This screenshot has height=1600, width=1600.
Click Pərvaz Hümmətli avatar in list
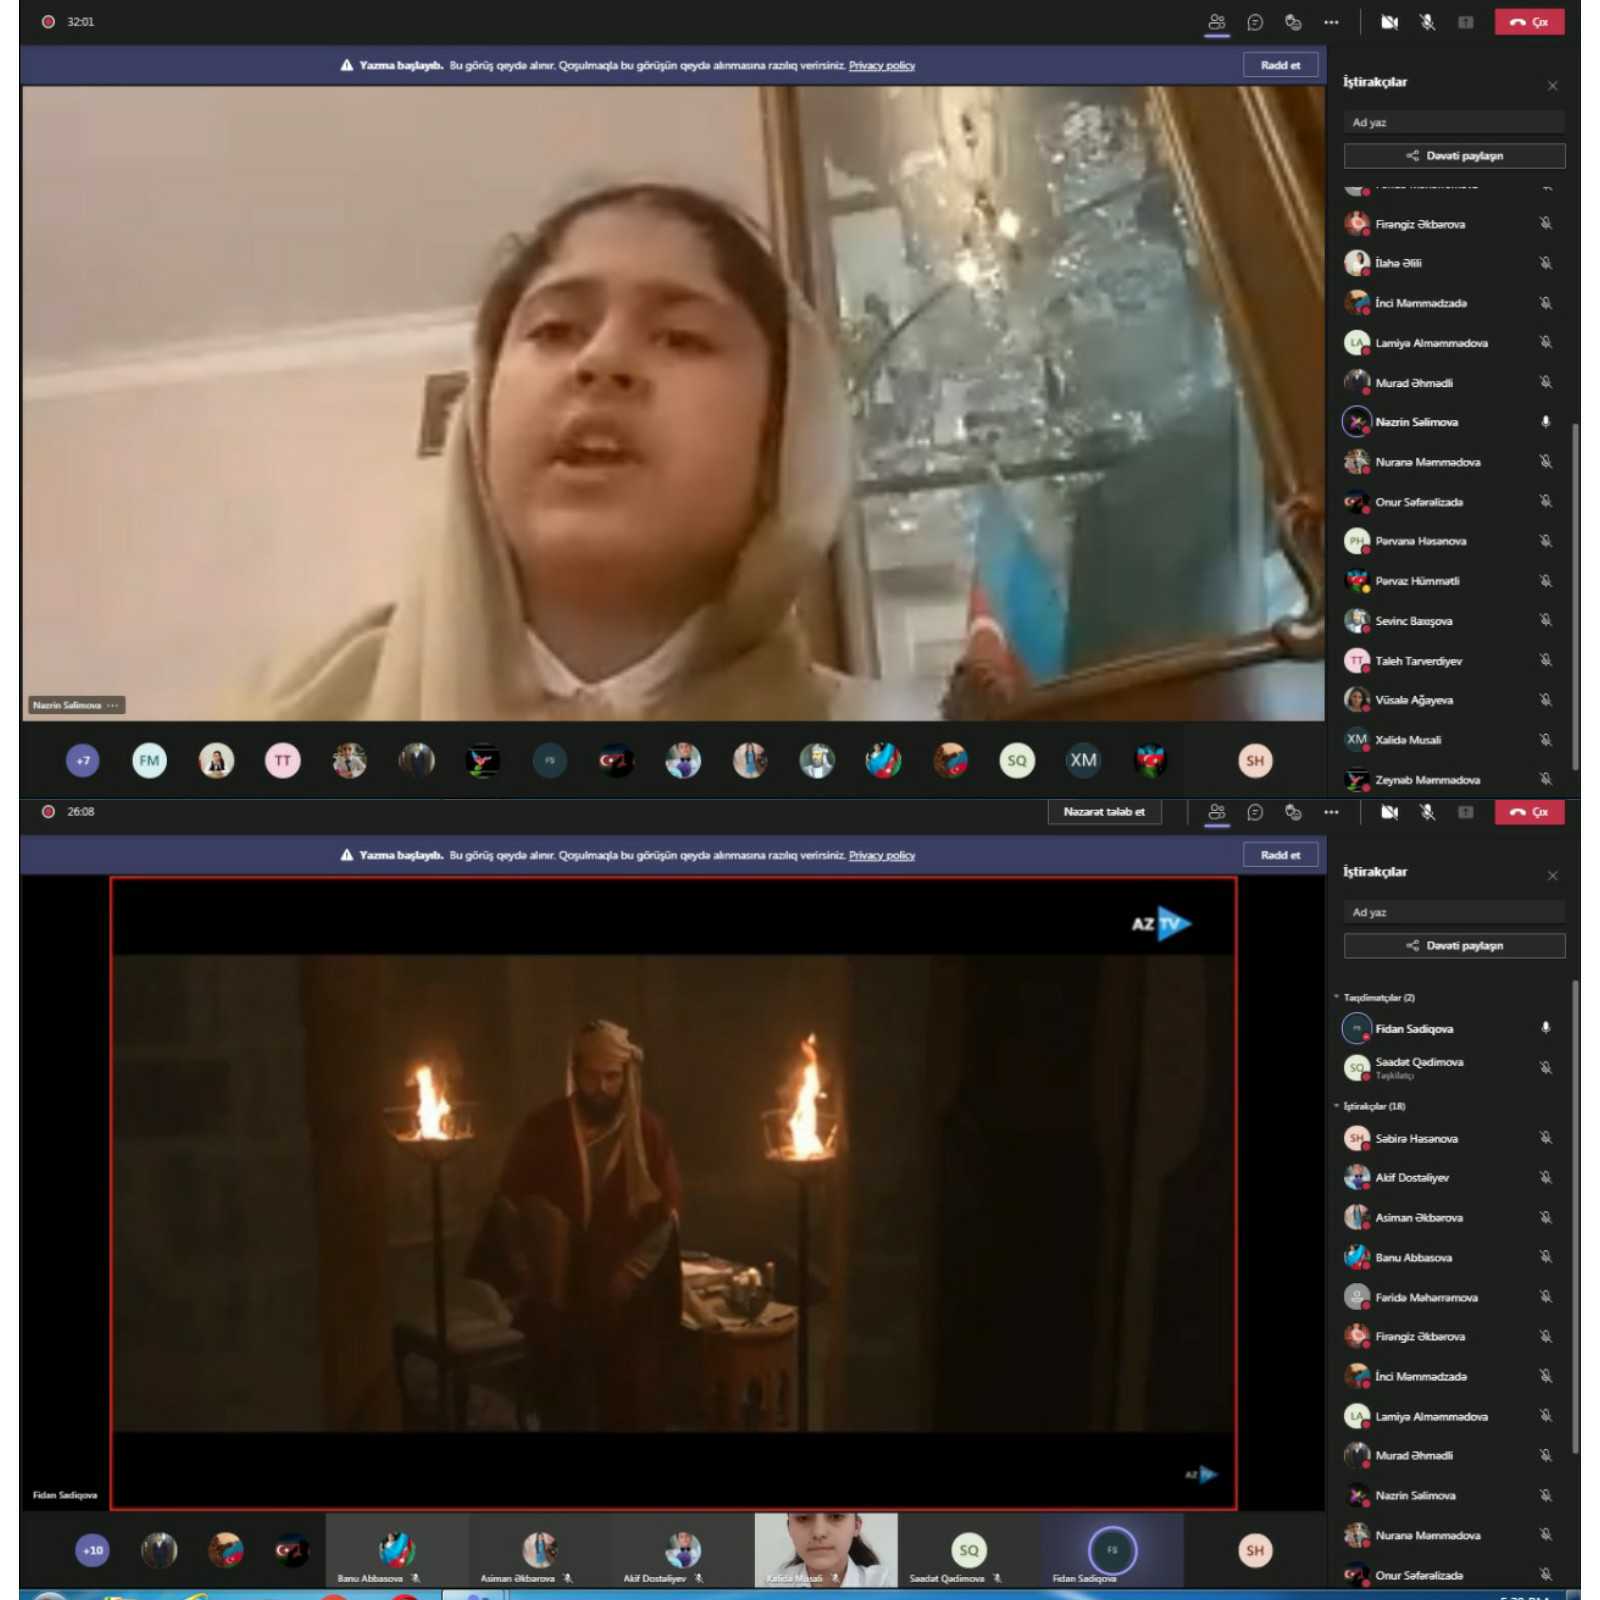click(x=1356, y=581)
